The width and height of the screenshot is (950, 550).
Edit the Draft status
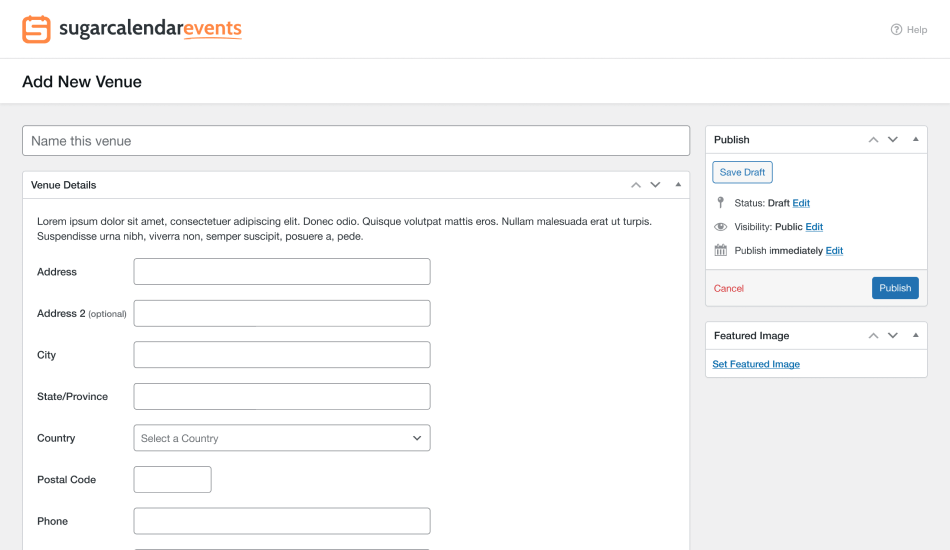tap(801, 203)
